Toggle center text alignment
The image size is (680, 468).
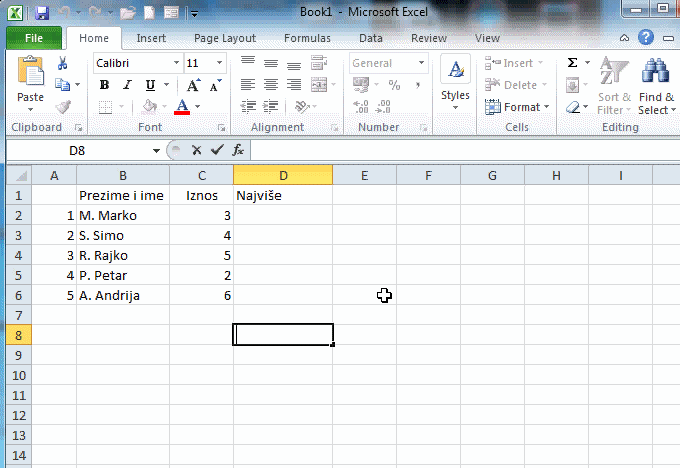click(270, 85)
